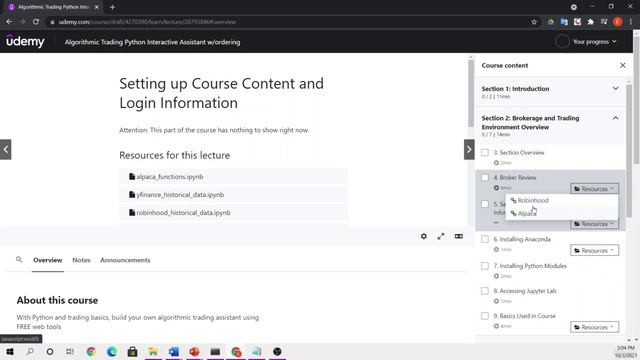Download yfinance_historical_data.ipynb resource
Image resolution: width=640 pixels, height=360 pixels.
[x=233, y=195]
